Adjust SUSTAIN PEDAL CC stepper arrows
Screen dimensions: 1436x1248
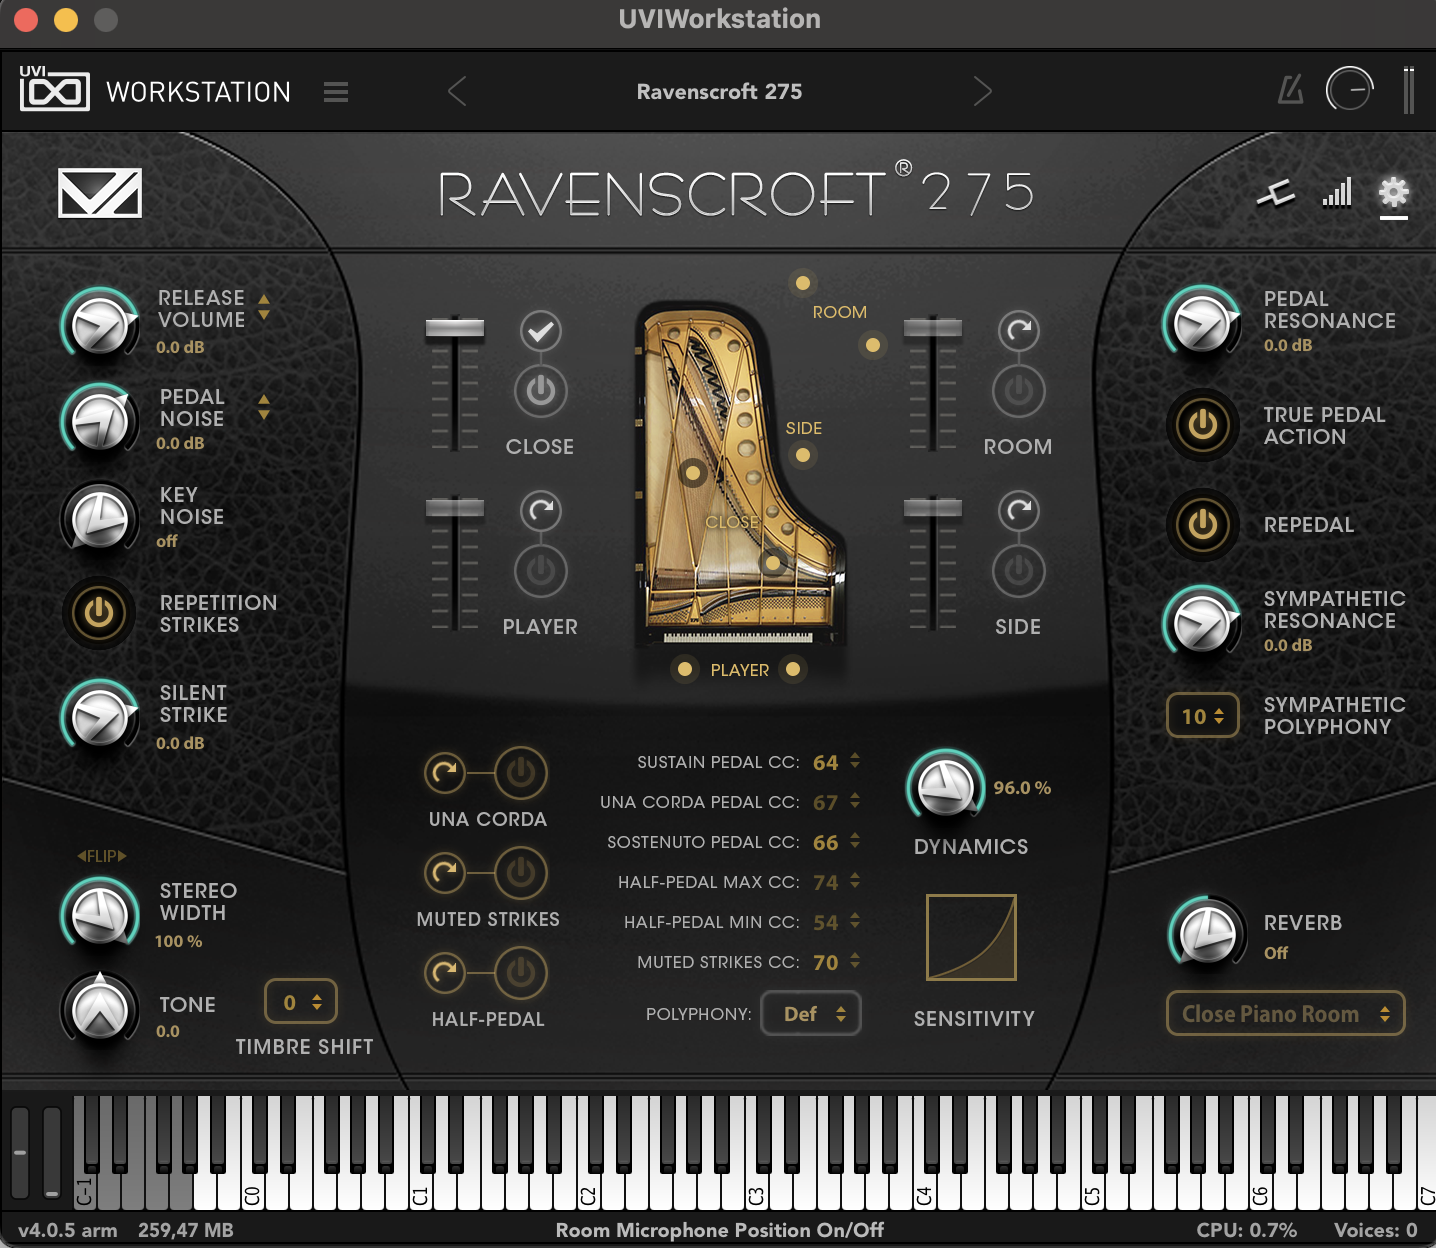click(855, 761)
